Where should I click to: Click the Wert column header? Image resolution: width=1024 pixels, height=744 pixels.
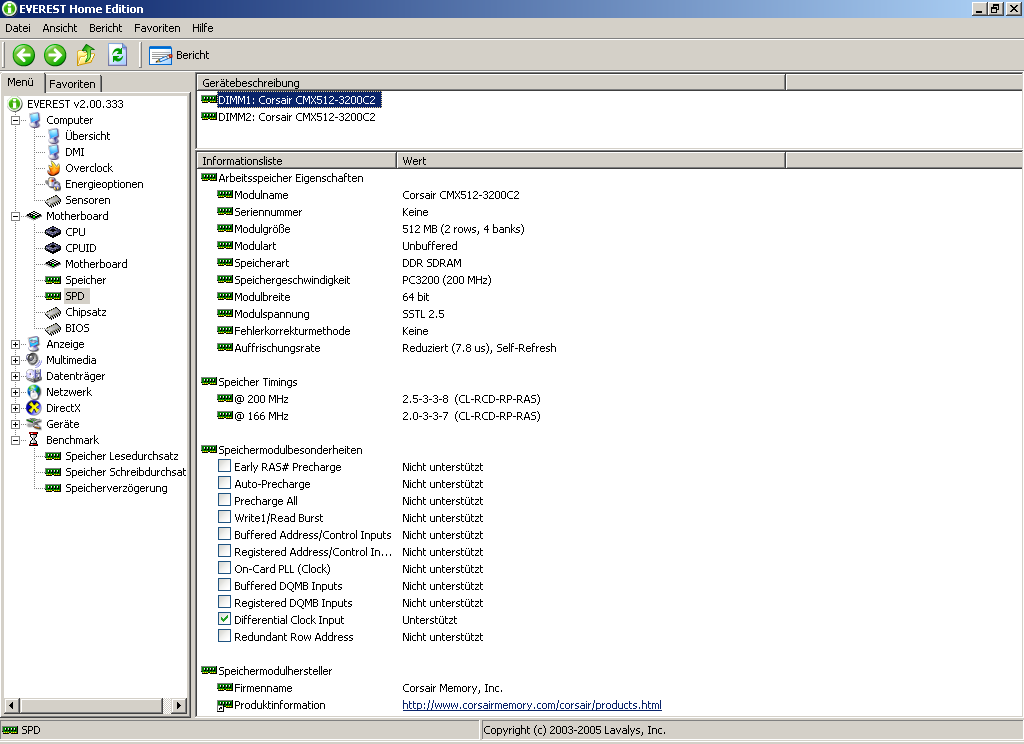click(x=590, y=161)
